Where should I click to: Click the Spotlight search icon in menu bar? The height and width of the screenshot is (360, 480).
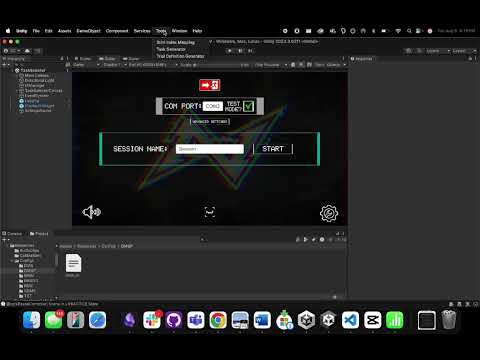point(409,31)
